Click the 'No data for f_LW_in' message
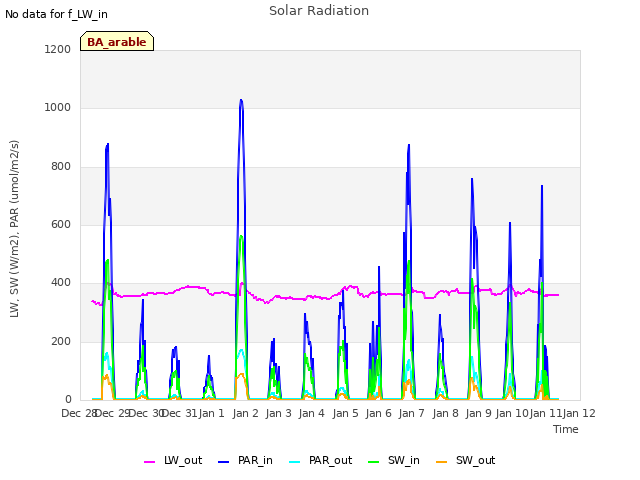This screenshot has width=640, height=480. pyautogui.click(x=56, y=14)
